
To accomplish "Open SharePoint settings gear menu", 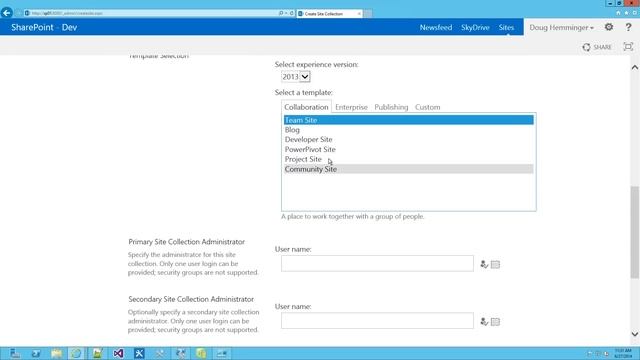I will coord(609,27).
